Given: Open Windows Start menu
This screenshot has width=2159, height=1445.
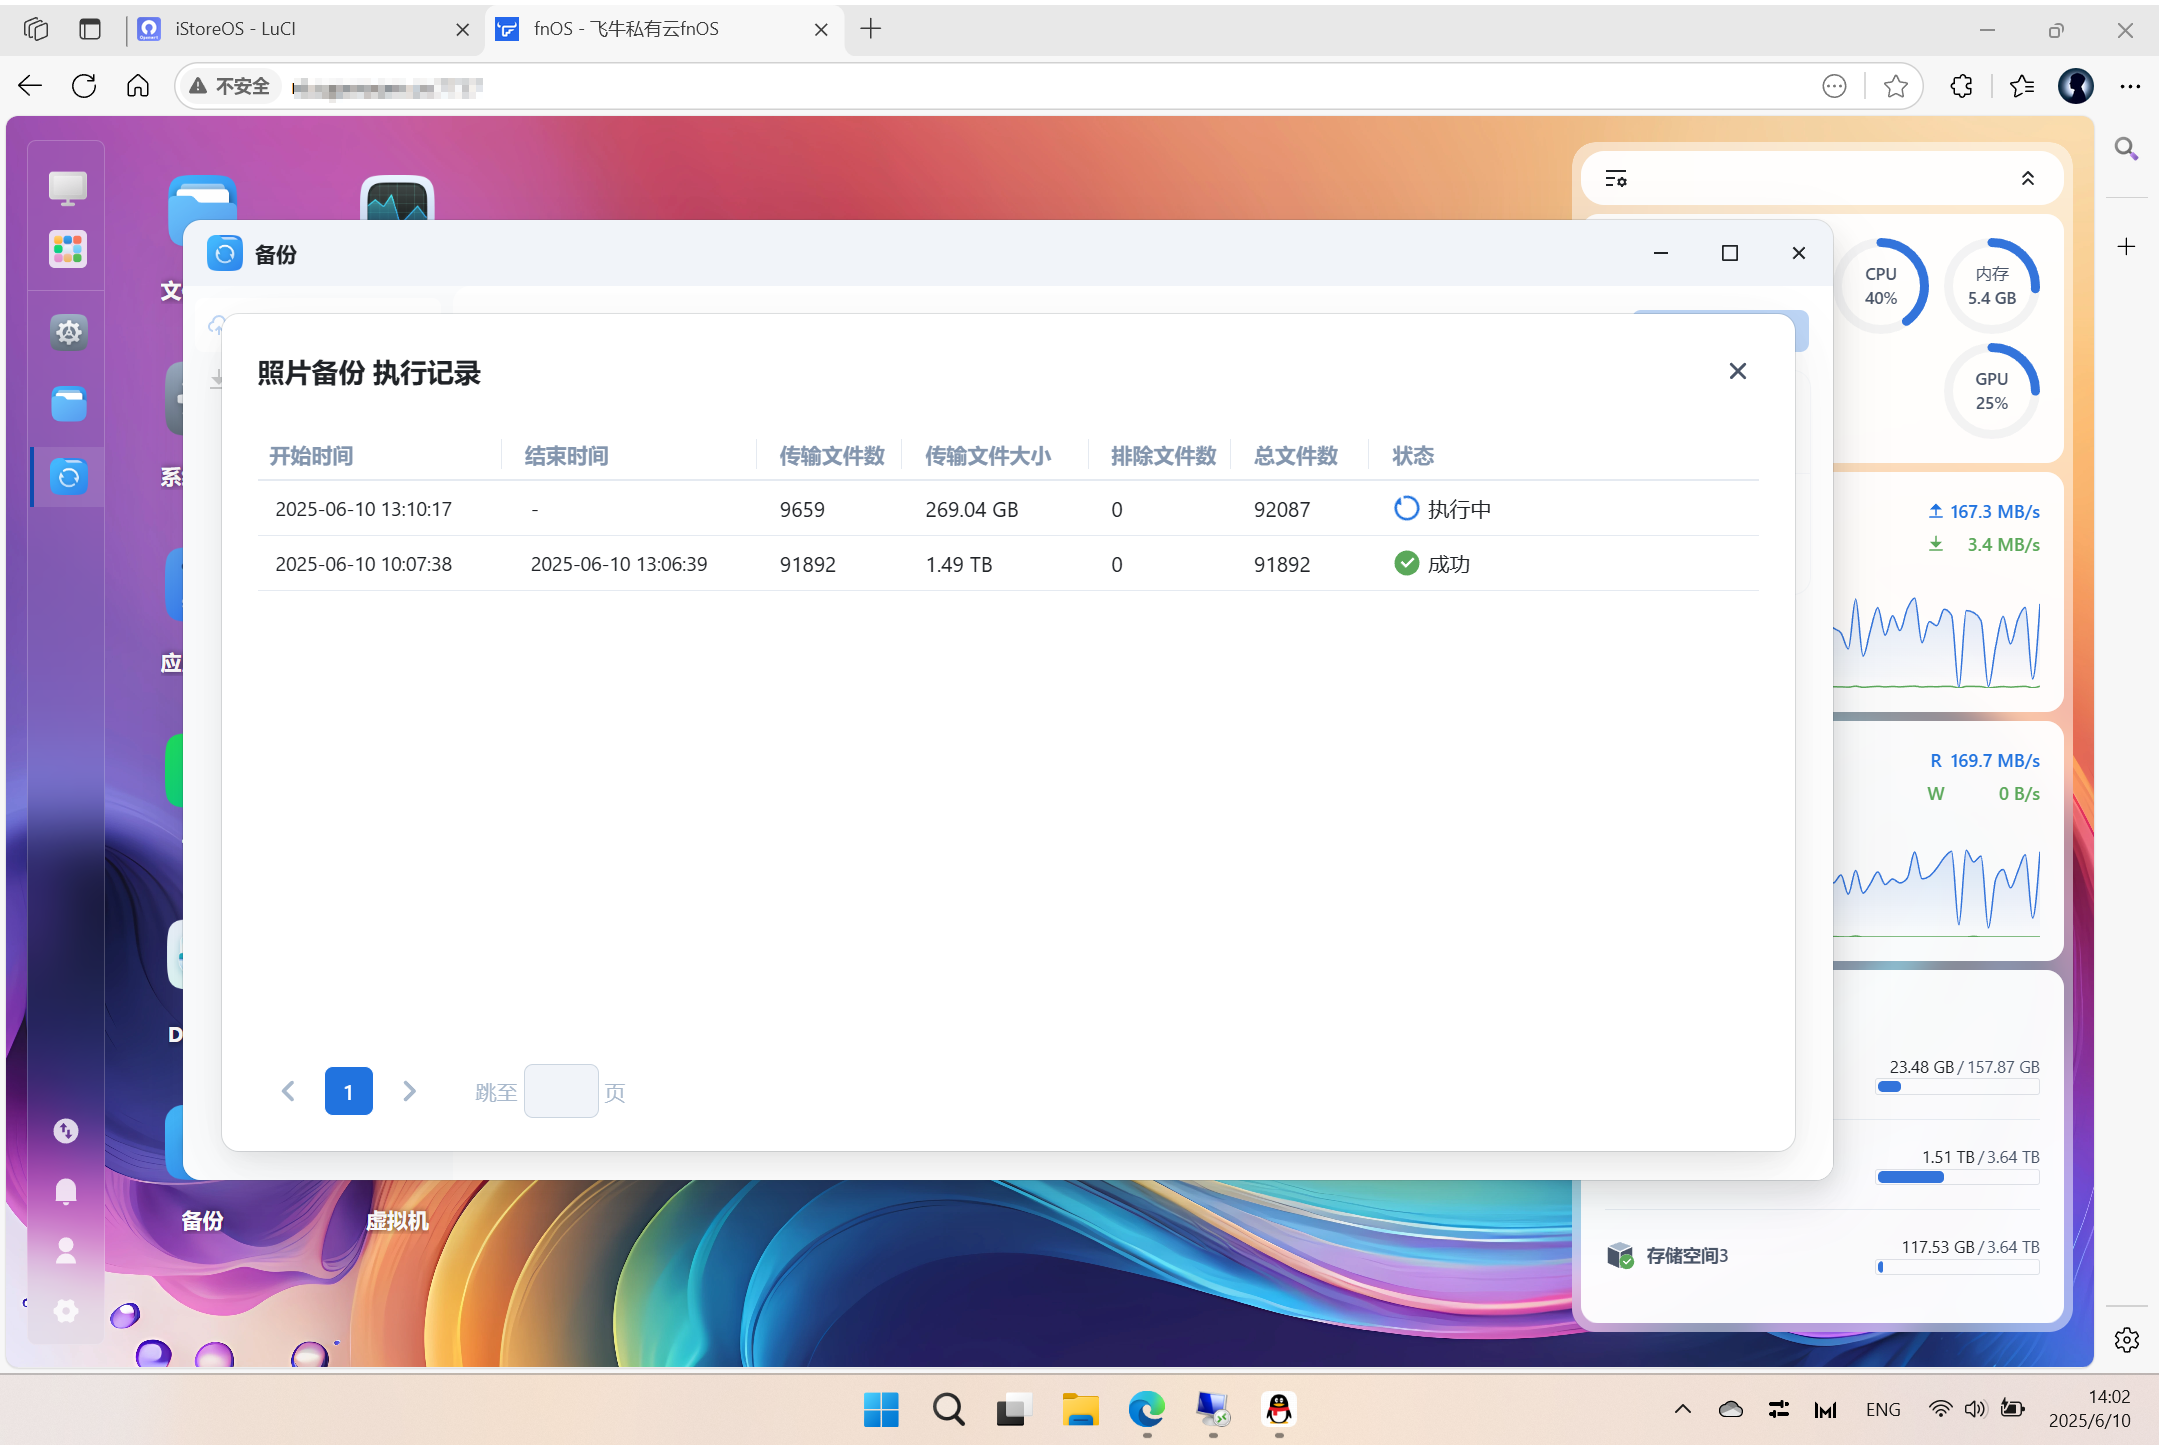Looking at the screenshot, I should coord(881,1410).
